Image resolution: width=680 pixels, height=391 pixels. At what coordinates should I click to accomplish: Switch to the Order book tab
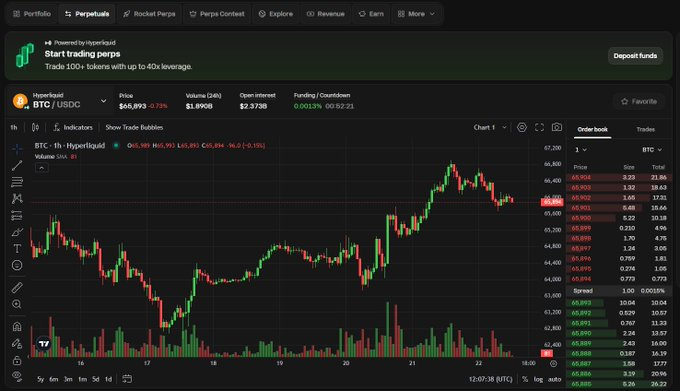pyautogui.click(x=592, y=129)
